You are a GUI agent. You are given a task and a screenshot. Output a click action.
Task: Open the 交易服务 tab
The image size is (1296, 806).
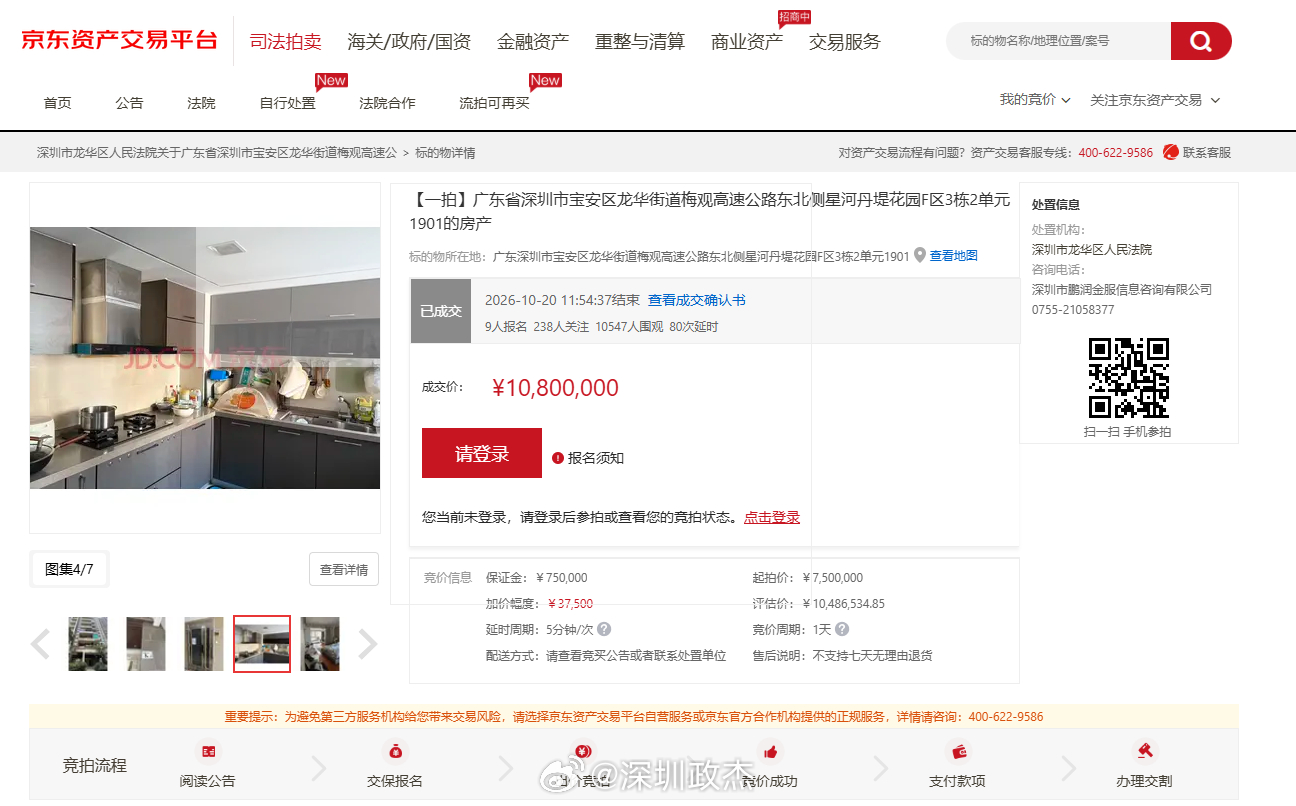[x=845, y=42]
